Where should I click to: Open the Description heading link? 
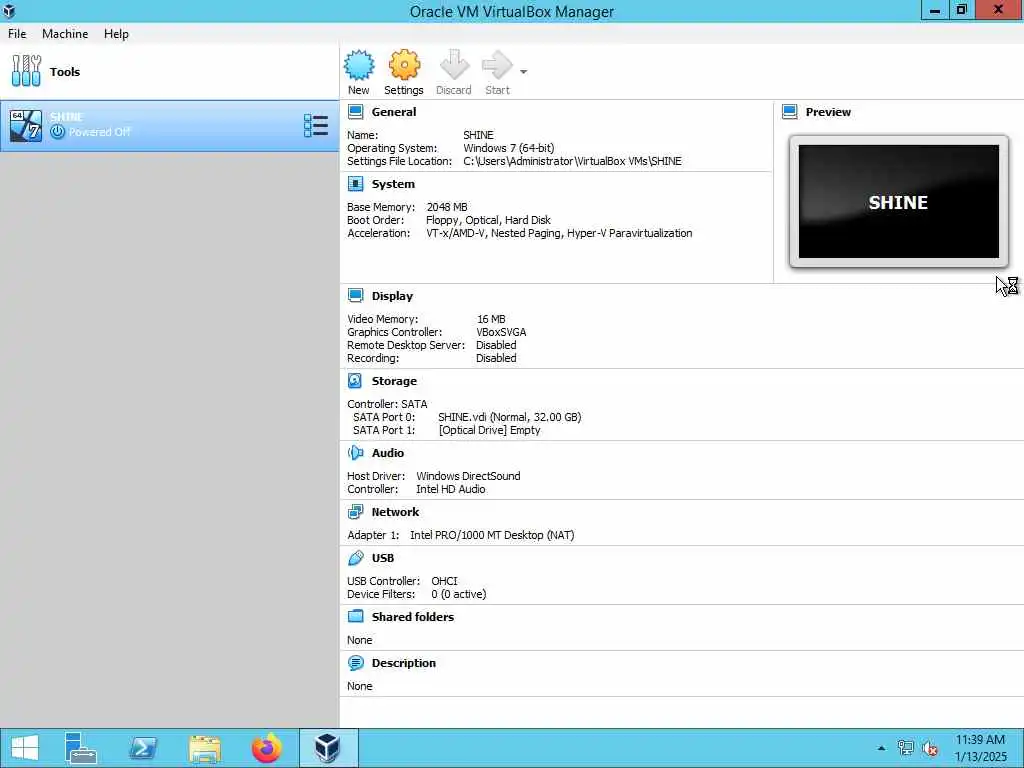404,663
